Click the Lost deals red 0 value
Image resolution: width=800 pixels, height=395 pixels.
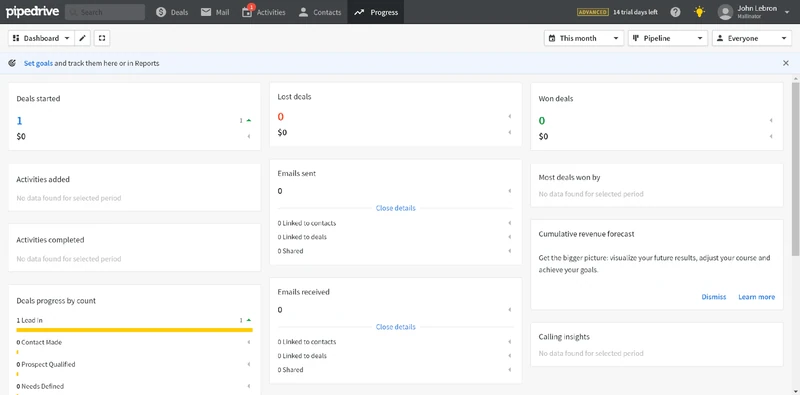tap(281, 117)
